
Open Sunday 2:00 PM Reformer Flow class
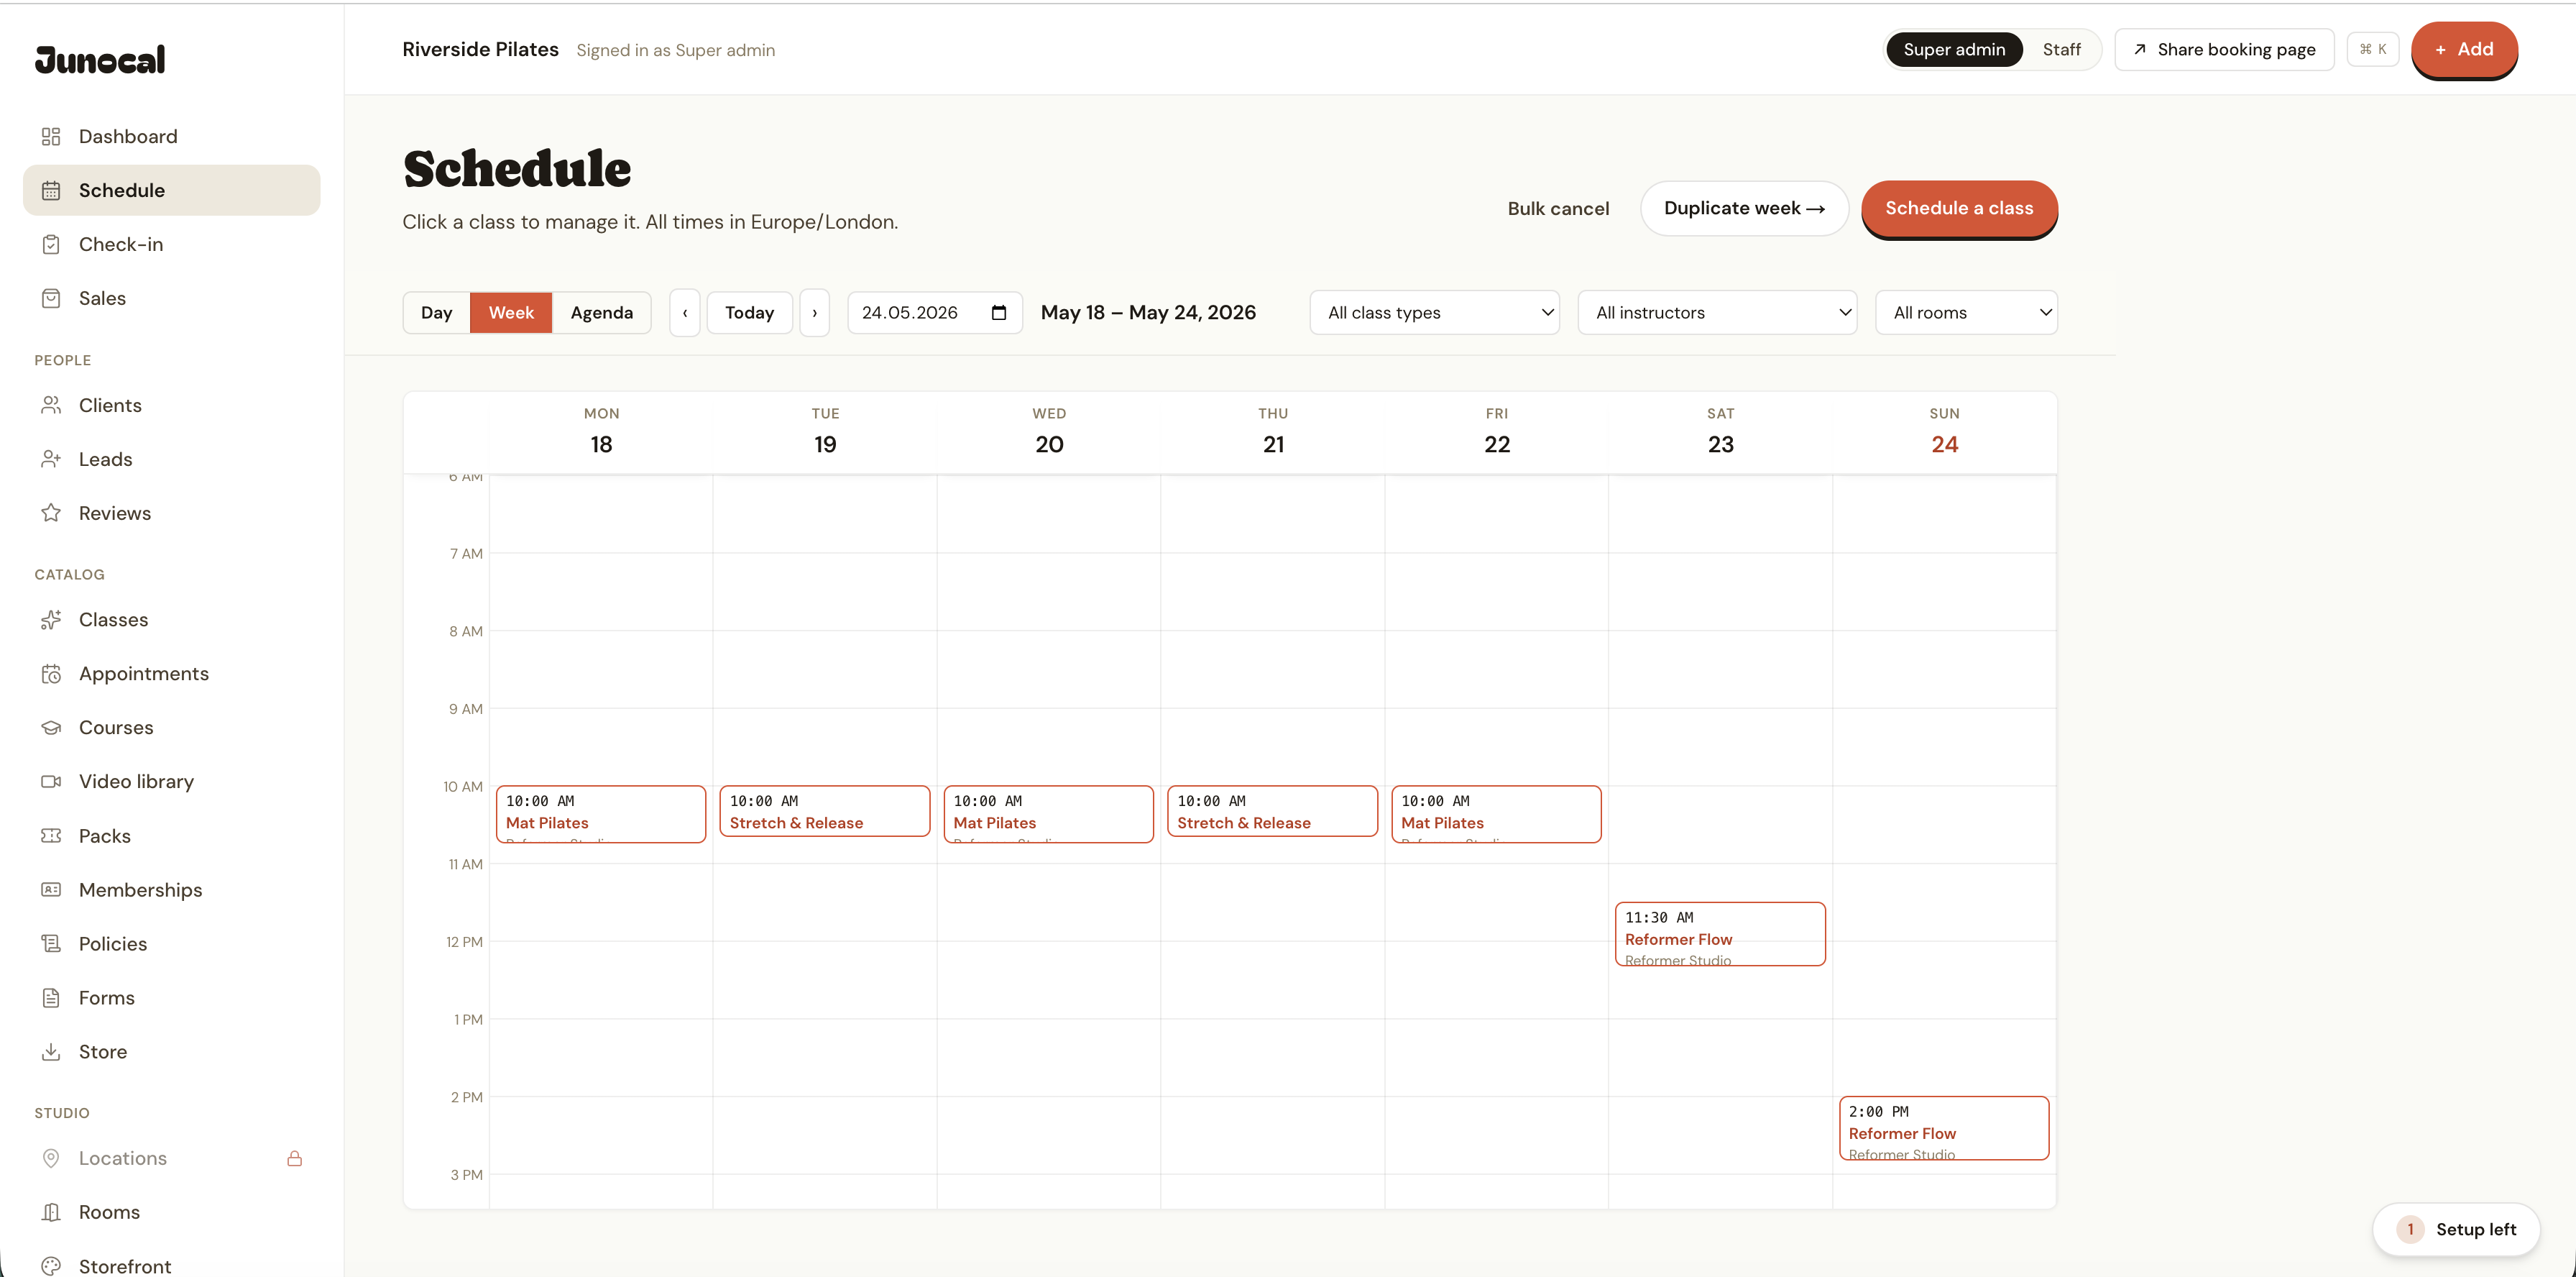[x=1944, y=1128]
